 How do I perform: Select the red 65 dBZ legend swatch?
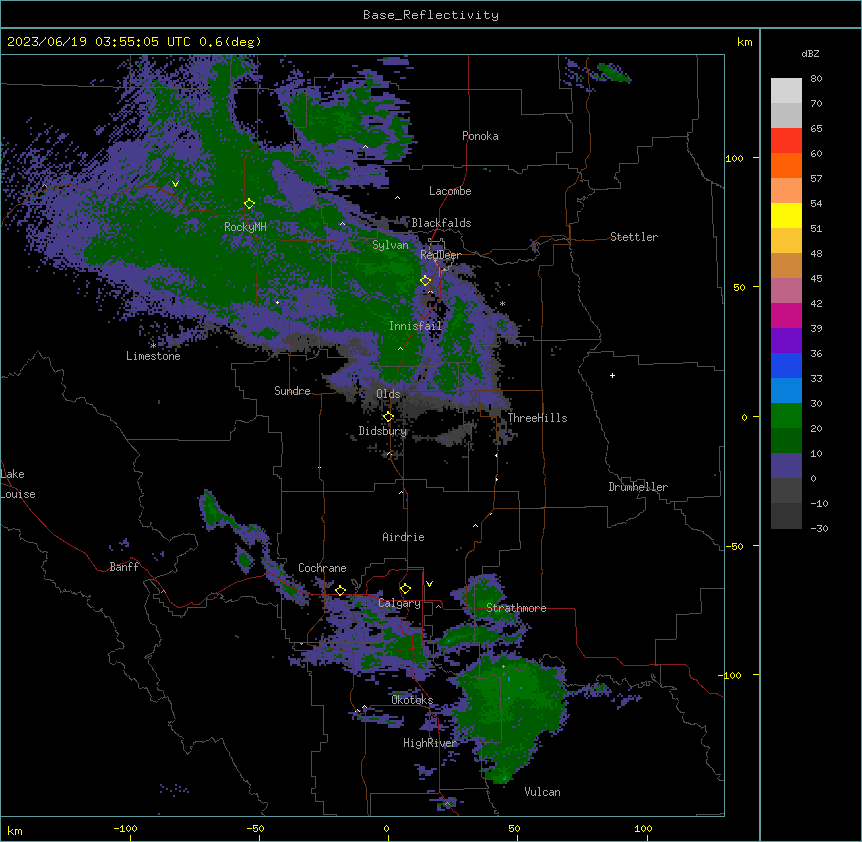786,141
